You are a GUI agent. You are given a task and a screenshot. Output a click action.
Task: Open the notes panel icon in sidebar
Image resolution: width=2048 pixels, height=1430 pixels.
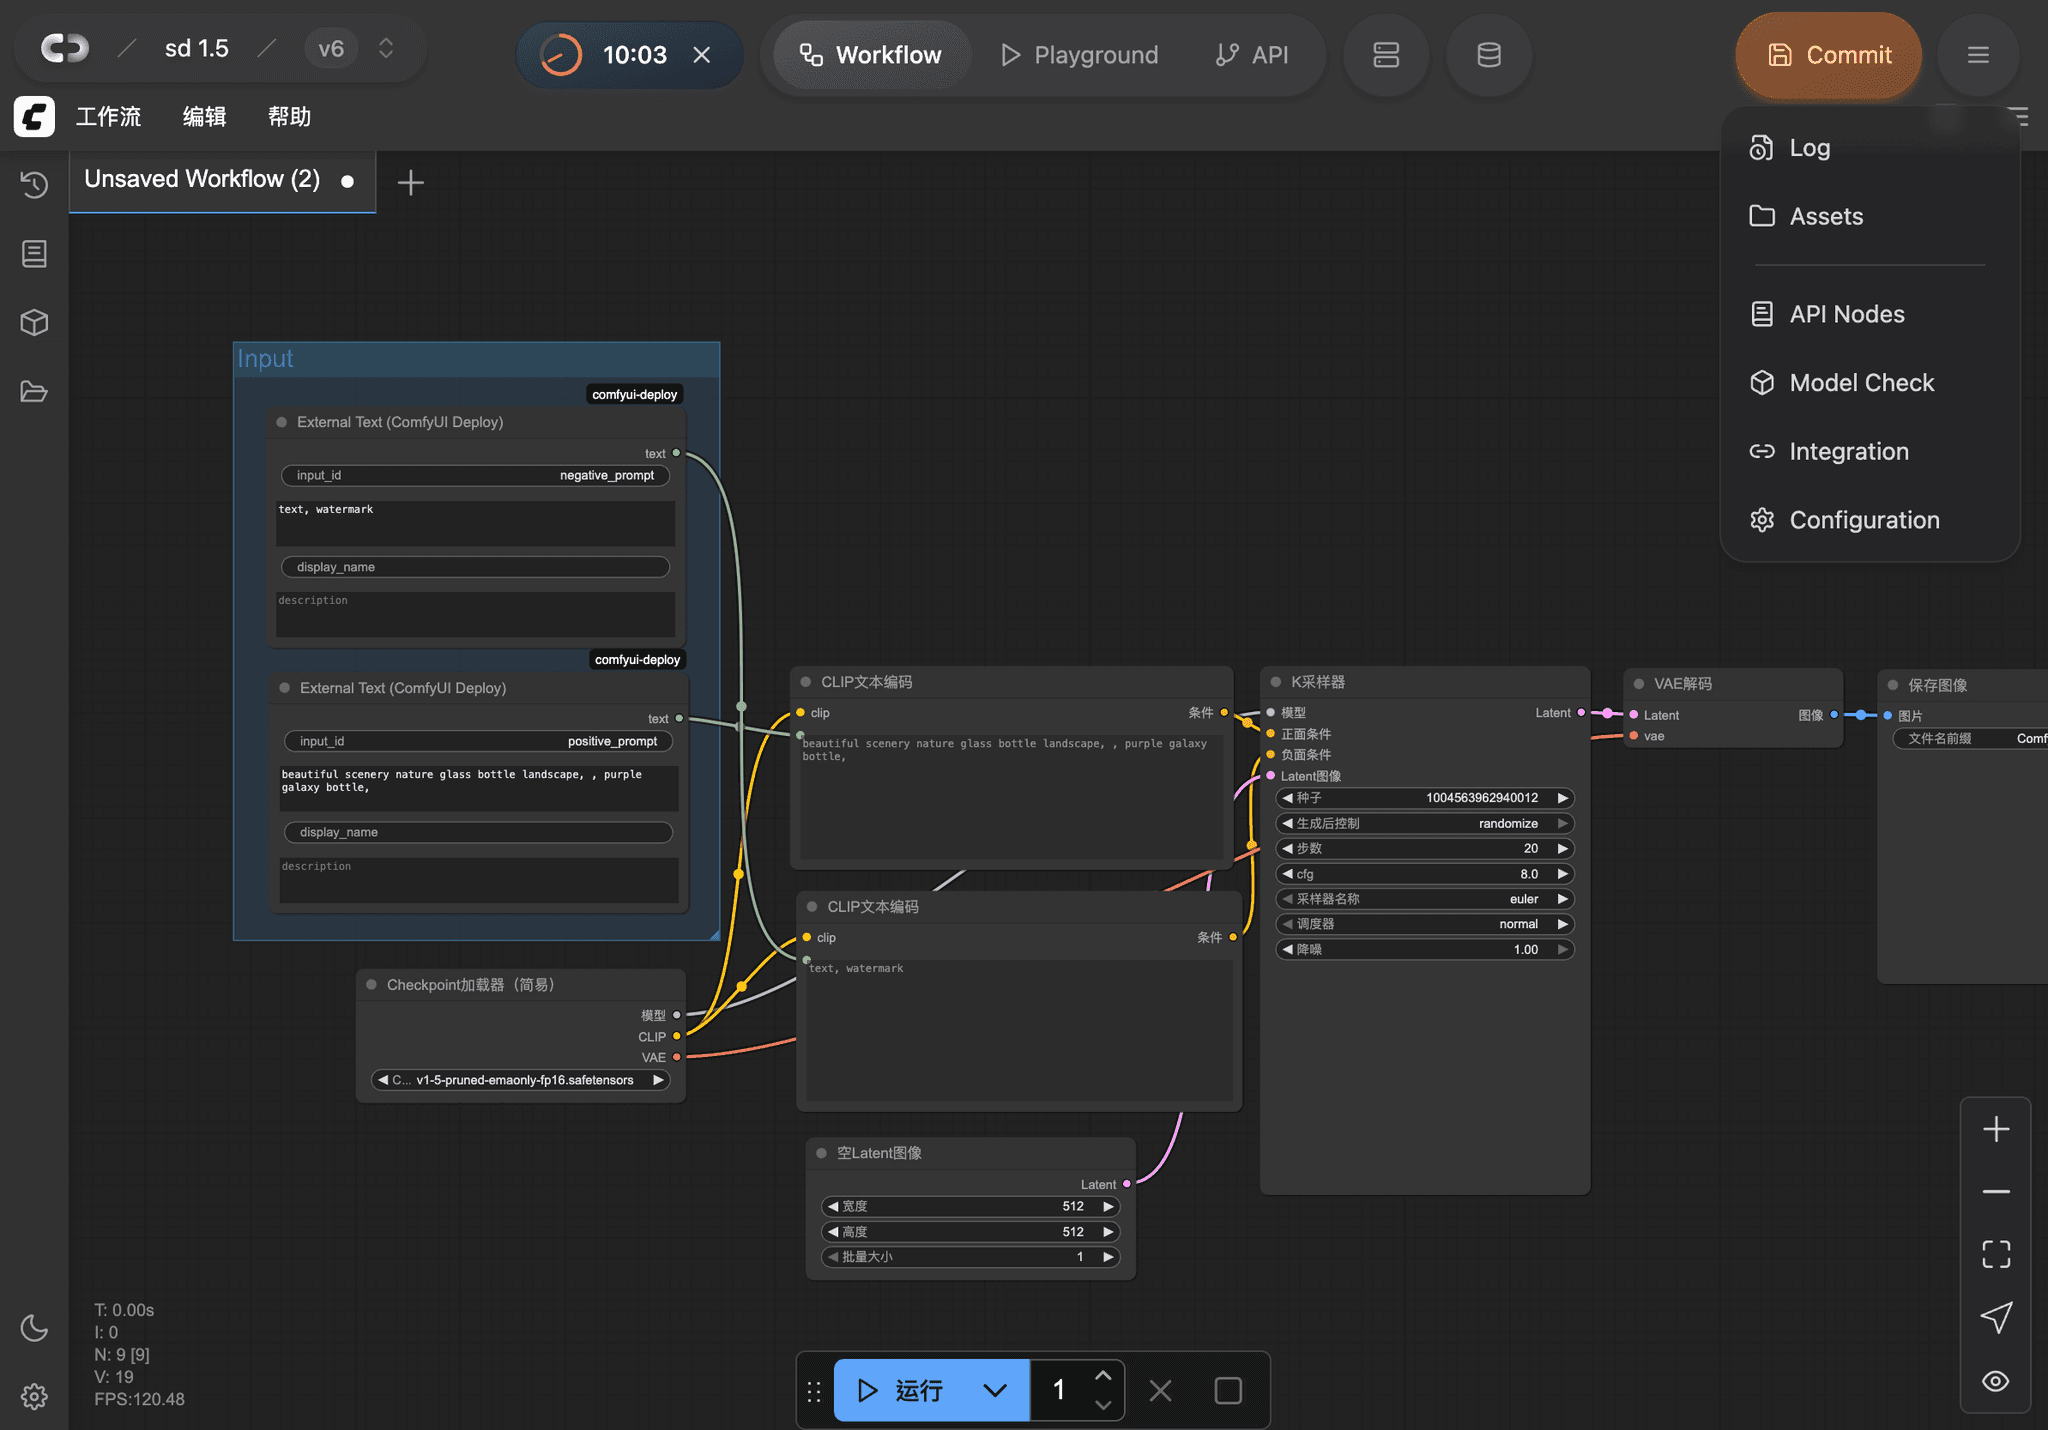click(34, 253)
